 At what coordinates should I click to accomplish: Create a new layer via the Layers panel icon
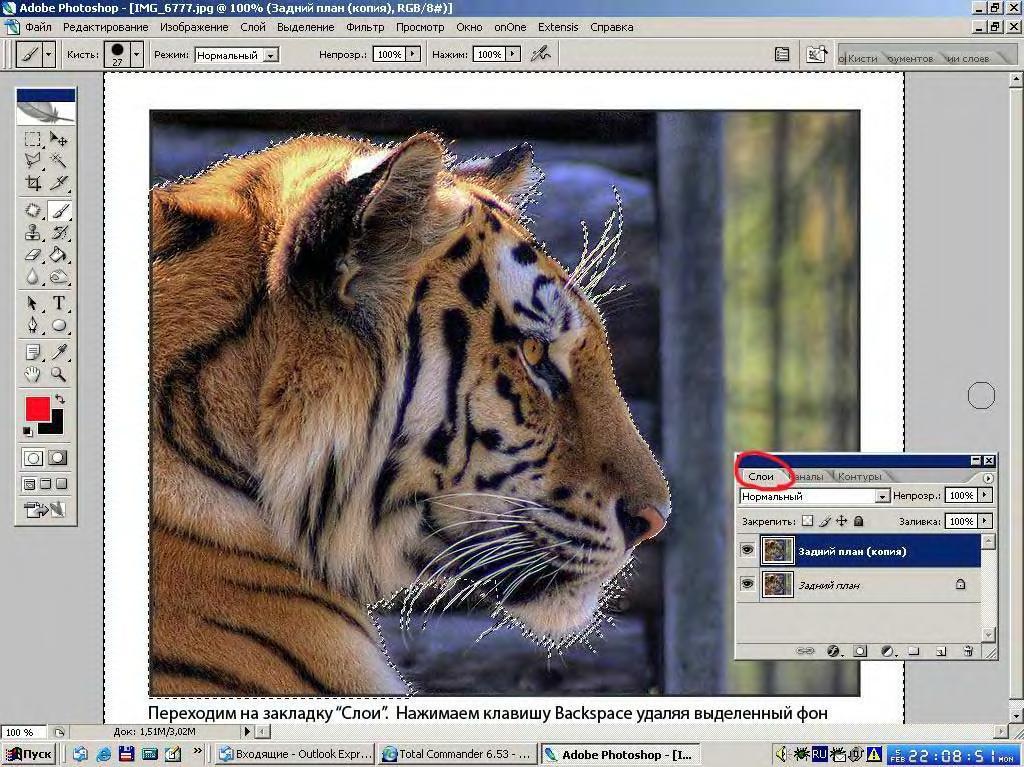[941, 651]
